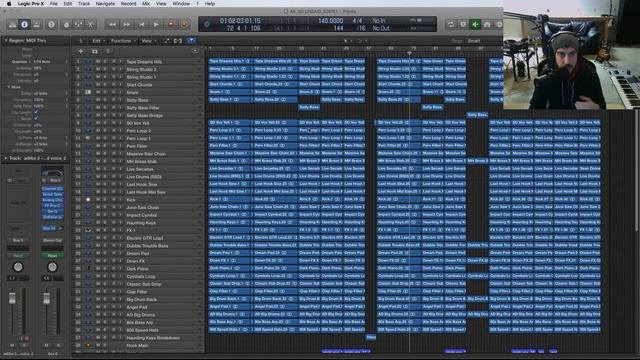Click the red Record button
The height and width of the screenshot is (360, 640).
171,24
